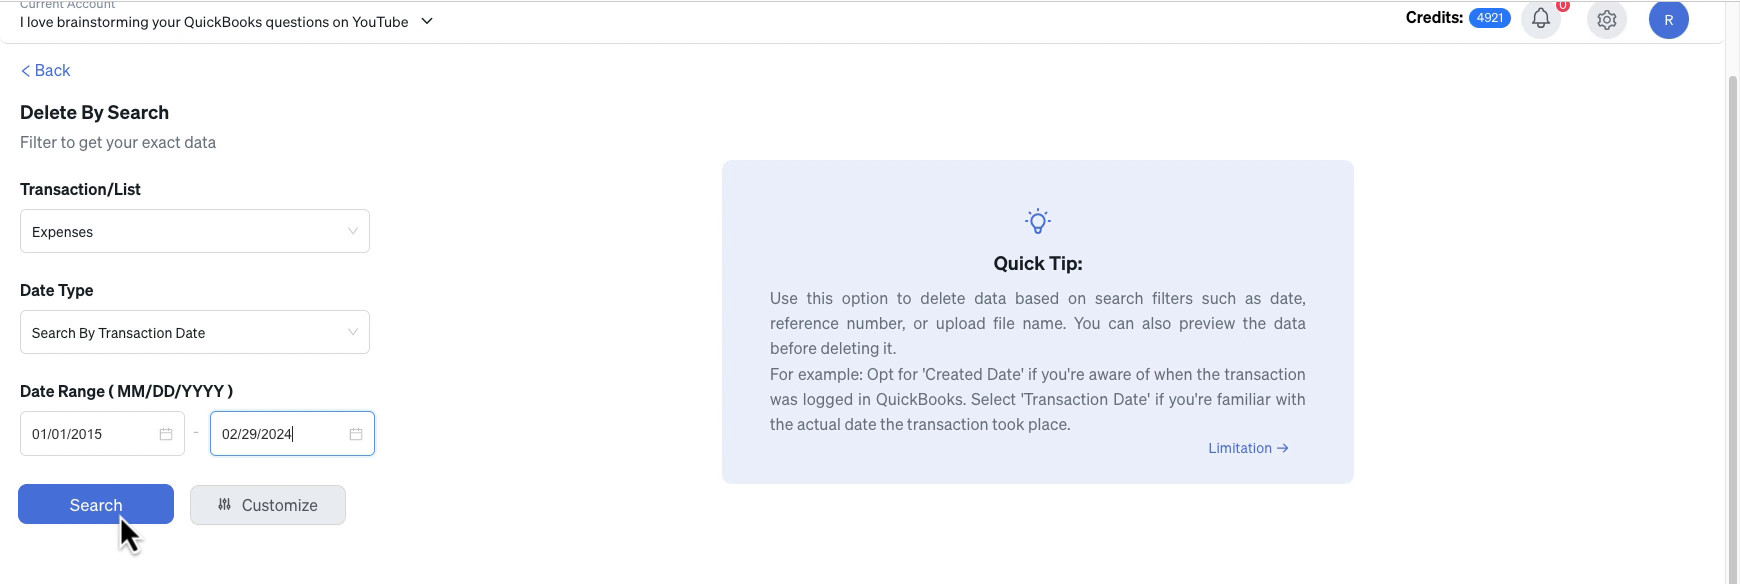Click the Credits 4921 badge
This screenshot has width=1740, height=584.
click(x=1489, y=18)
